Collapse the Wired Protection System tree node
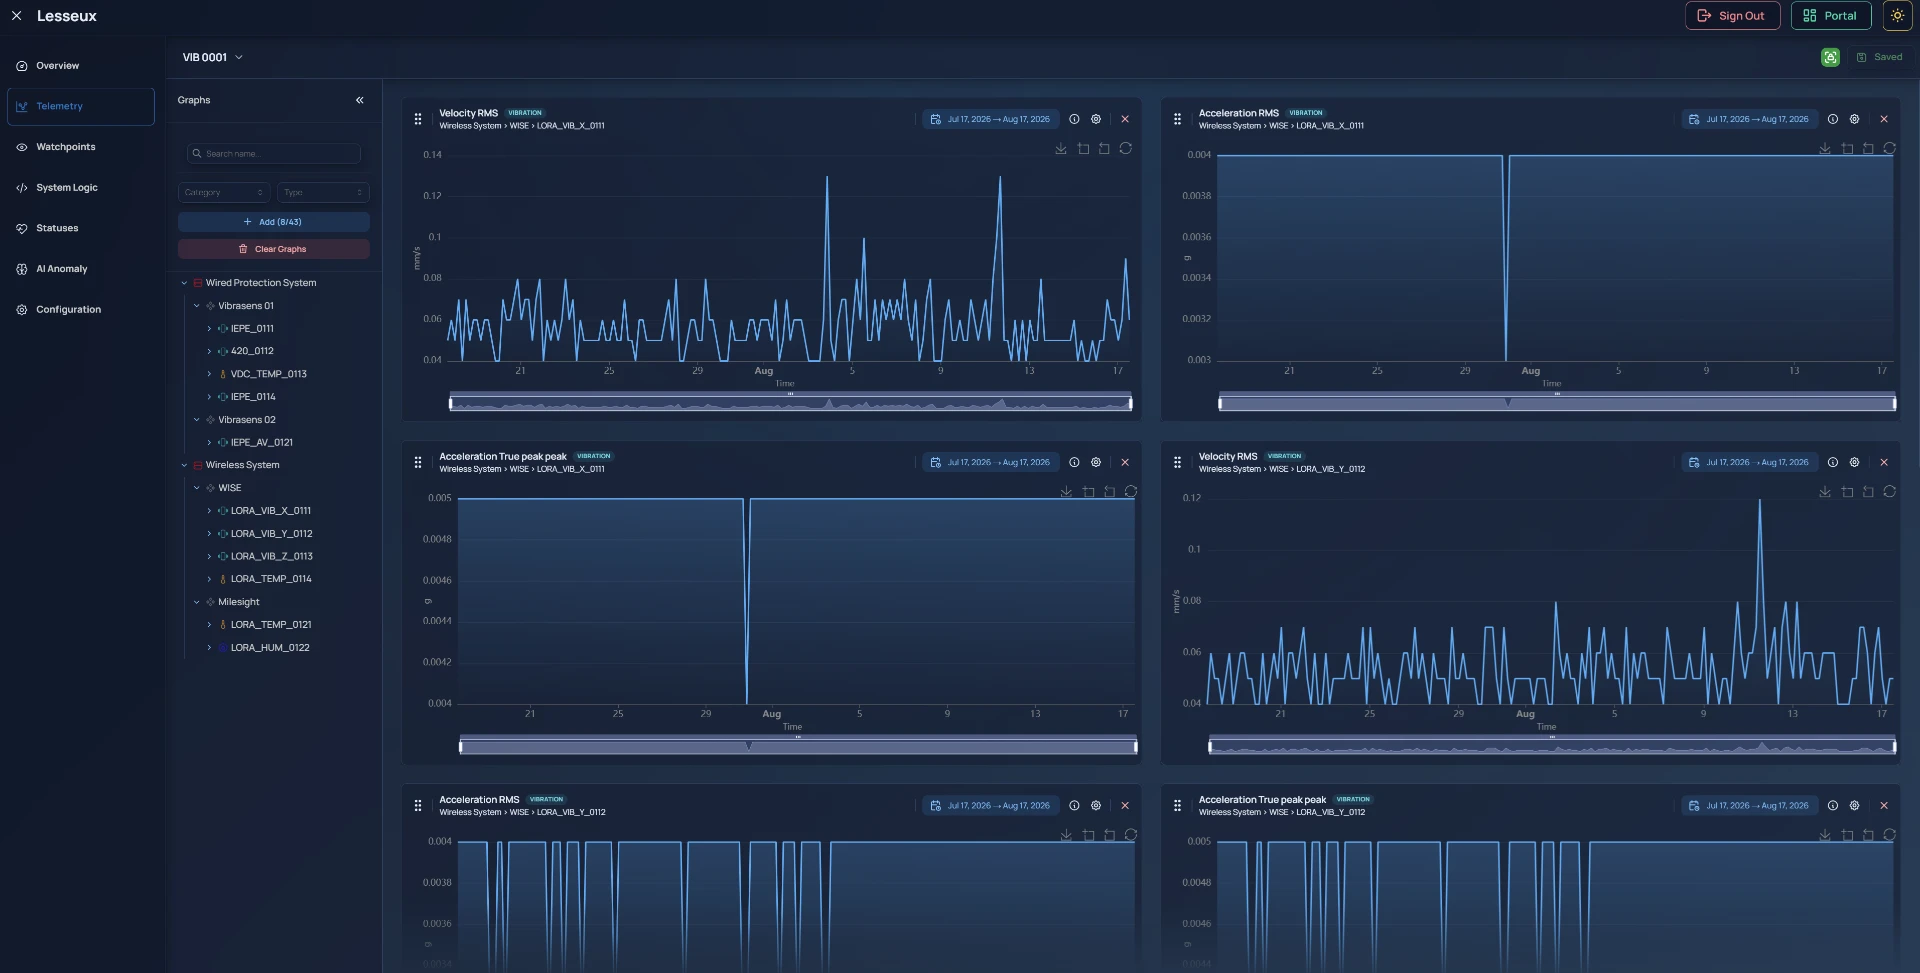The height and width of the screenshot is (973, 1920). point(184,283)
